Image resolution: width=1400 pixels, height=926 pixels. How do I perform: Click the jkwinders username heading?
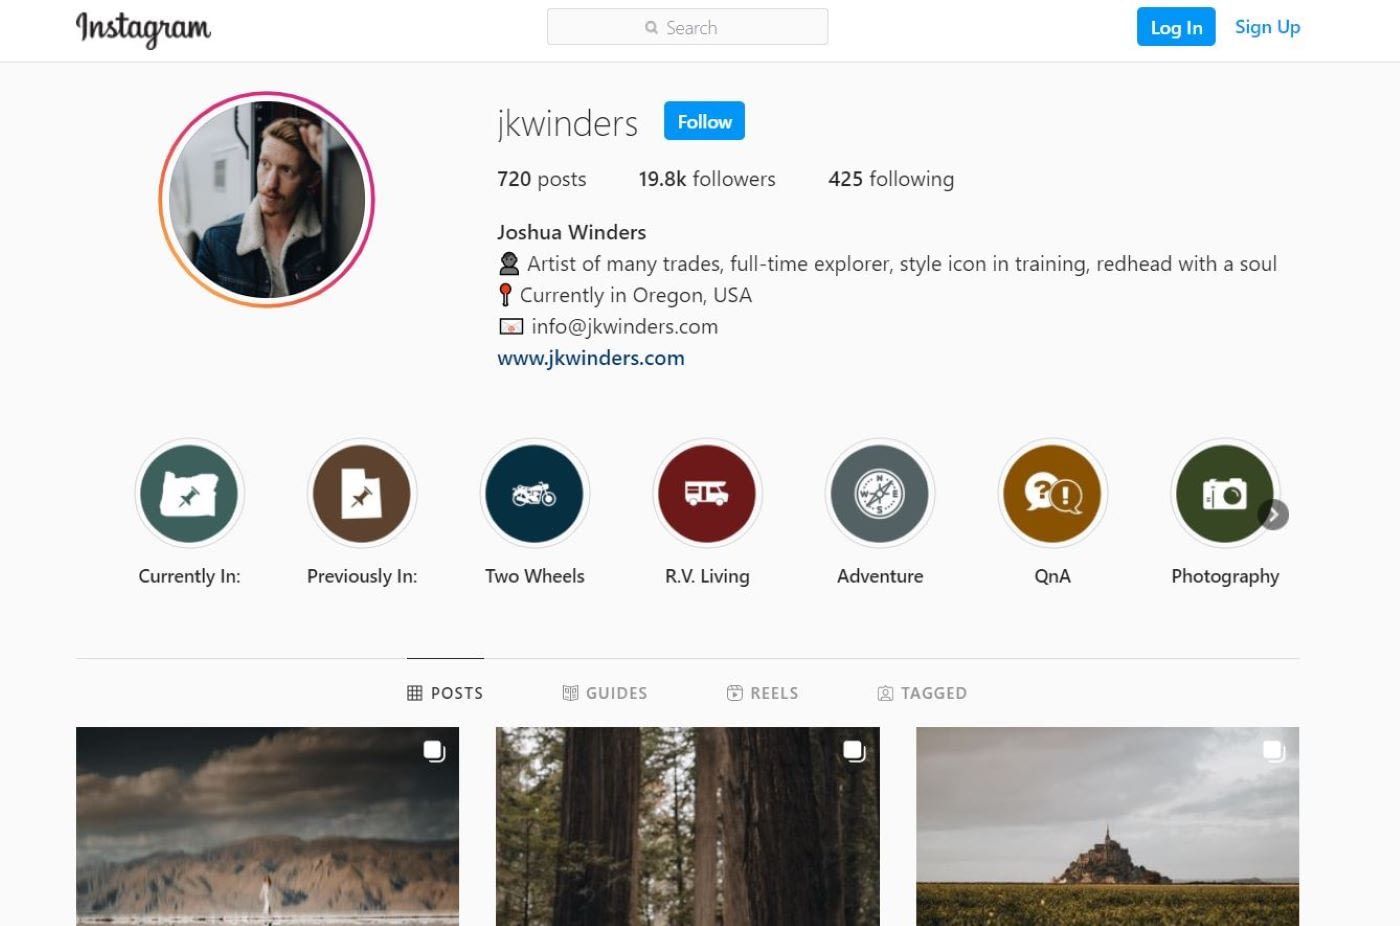coord(567,123)
